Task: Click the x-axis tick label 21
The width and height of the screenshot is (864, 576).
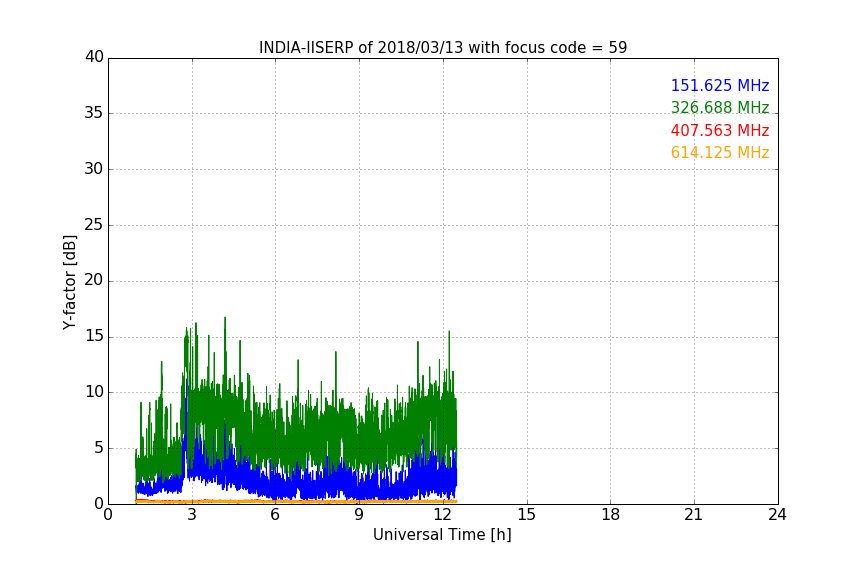Action: point(694,515)
